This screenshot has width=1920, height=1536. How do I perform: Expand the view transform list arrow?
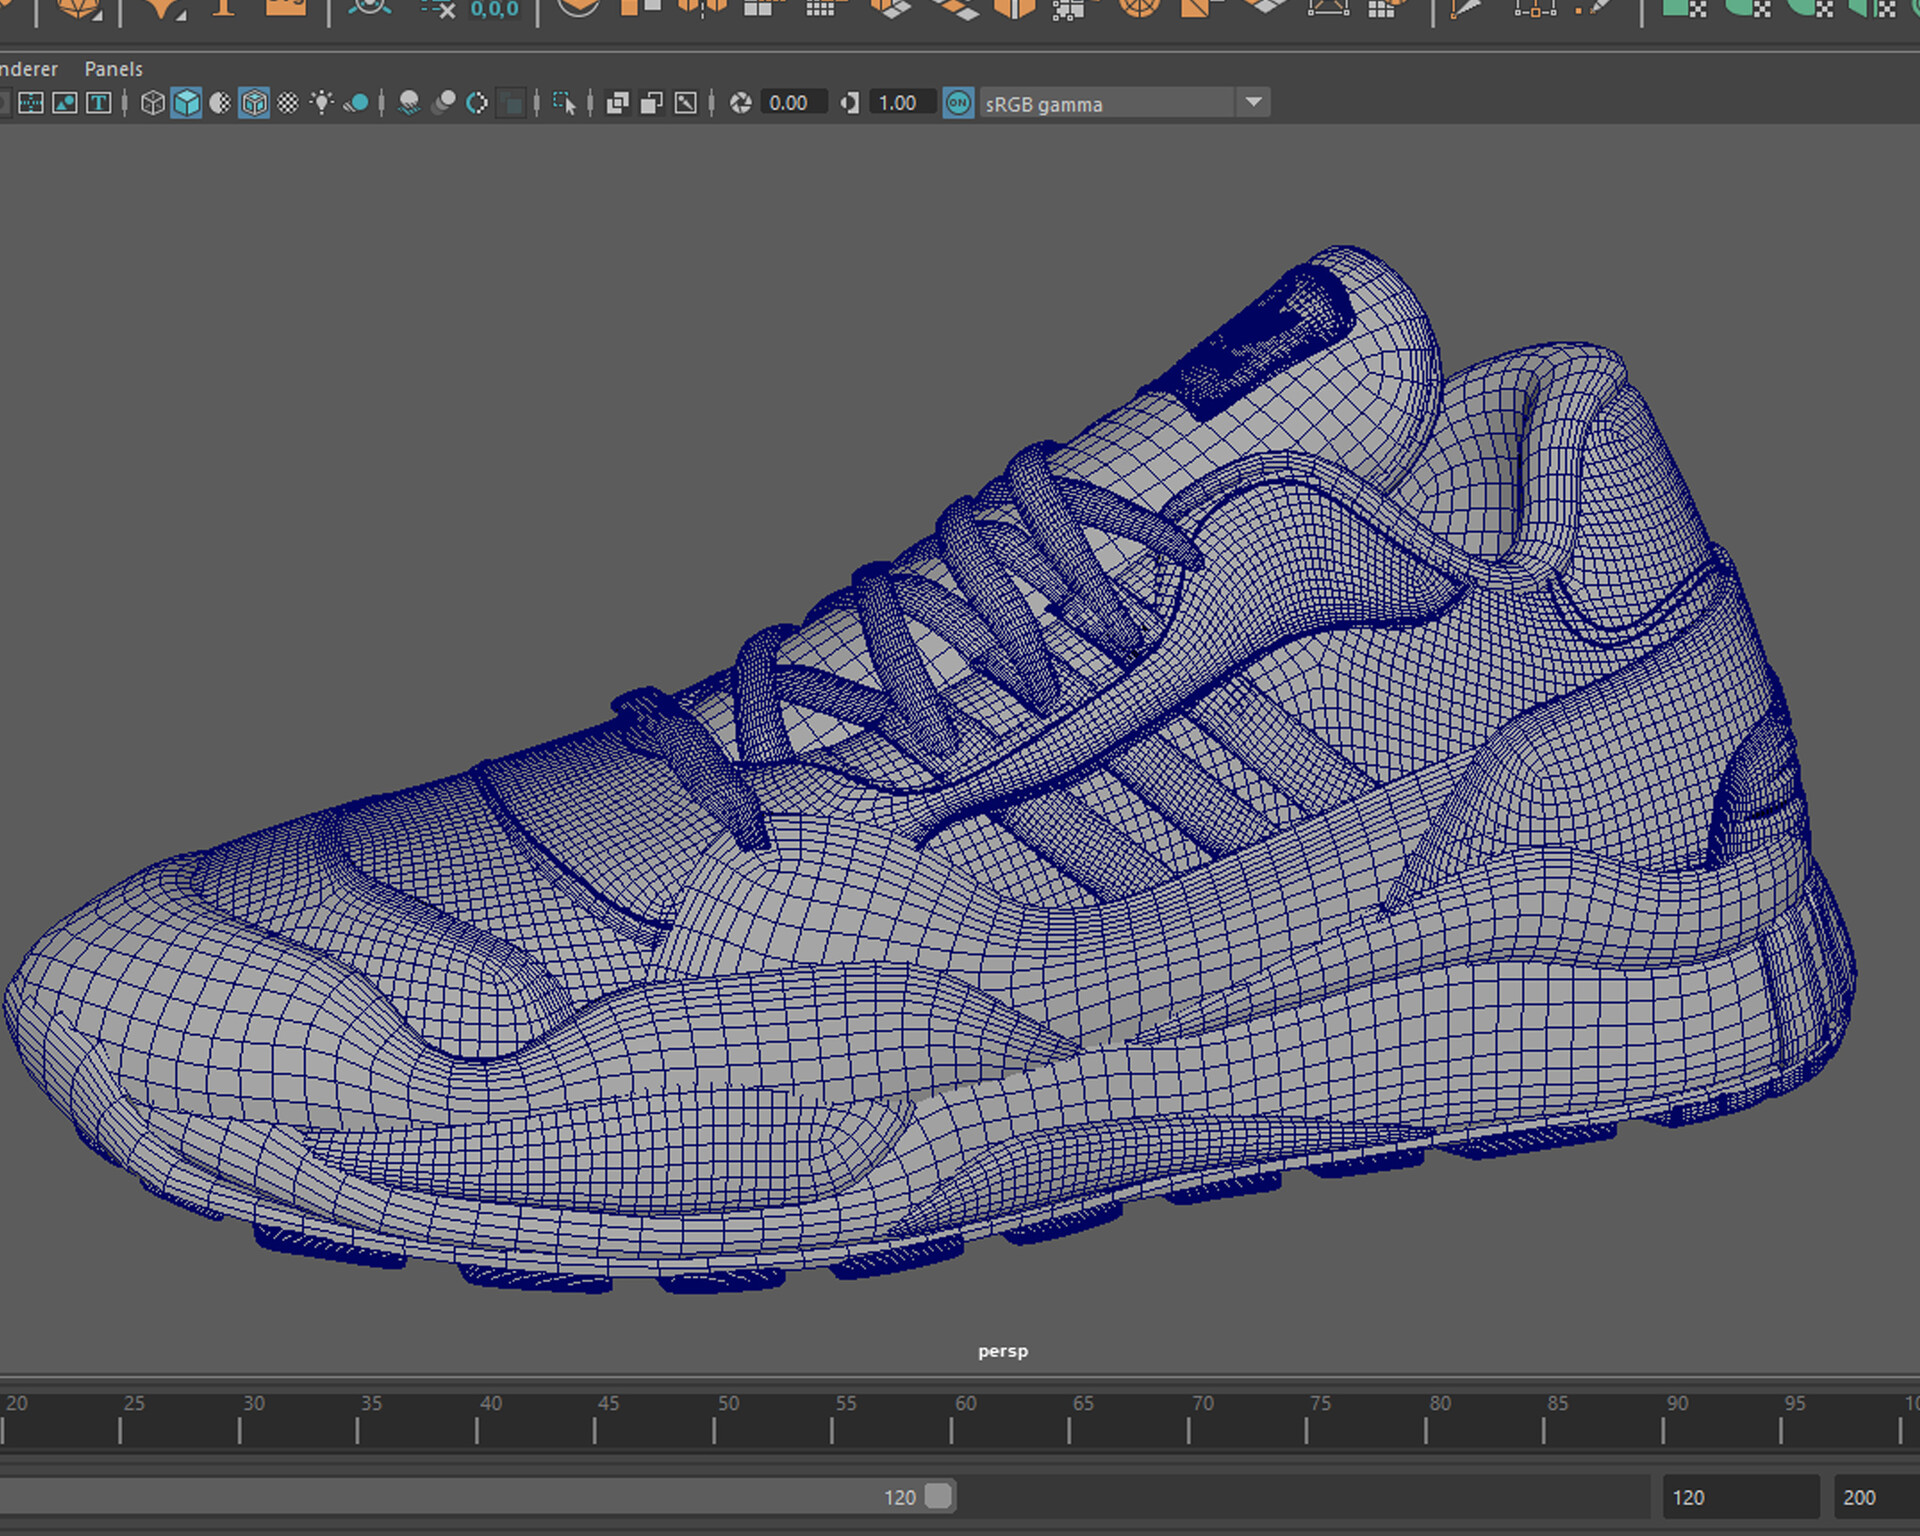click(1255, 103)
